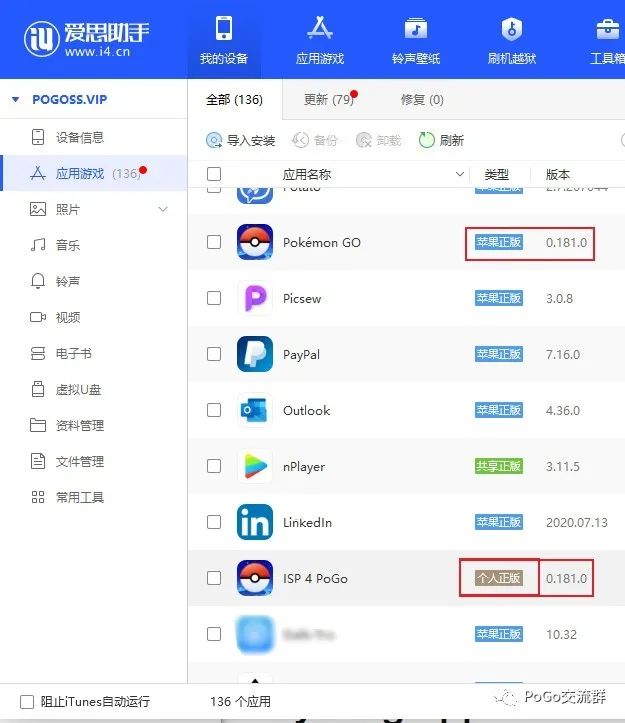The height and width of the screenshot is (723, 625).
Task: Switch to the 修复 (0) tab
Action: click(x=422, y=100)
